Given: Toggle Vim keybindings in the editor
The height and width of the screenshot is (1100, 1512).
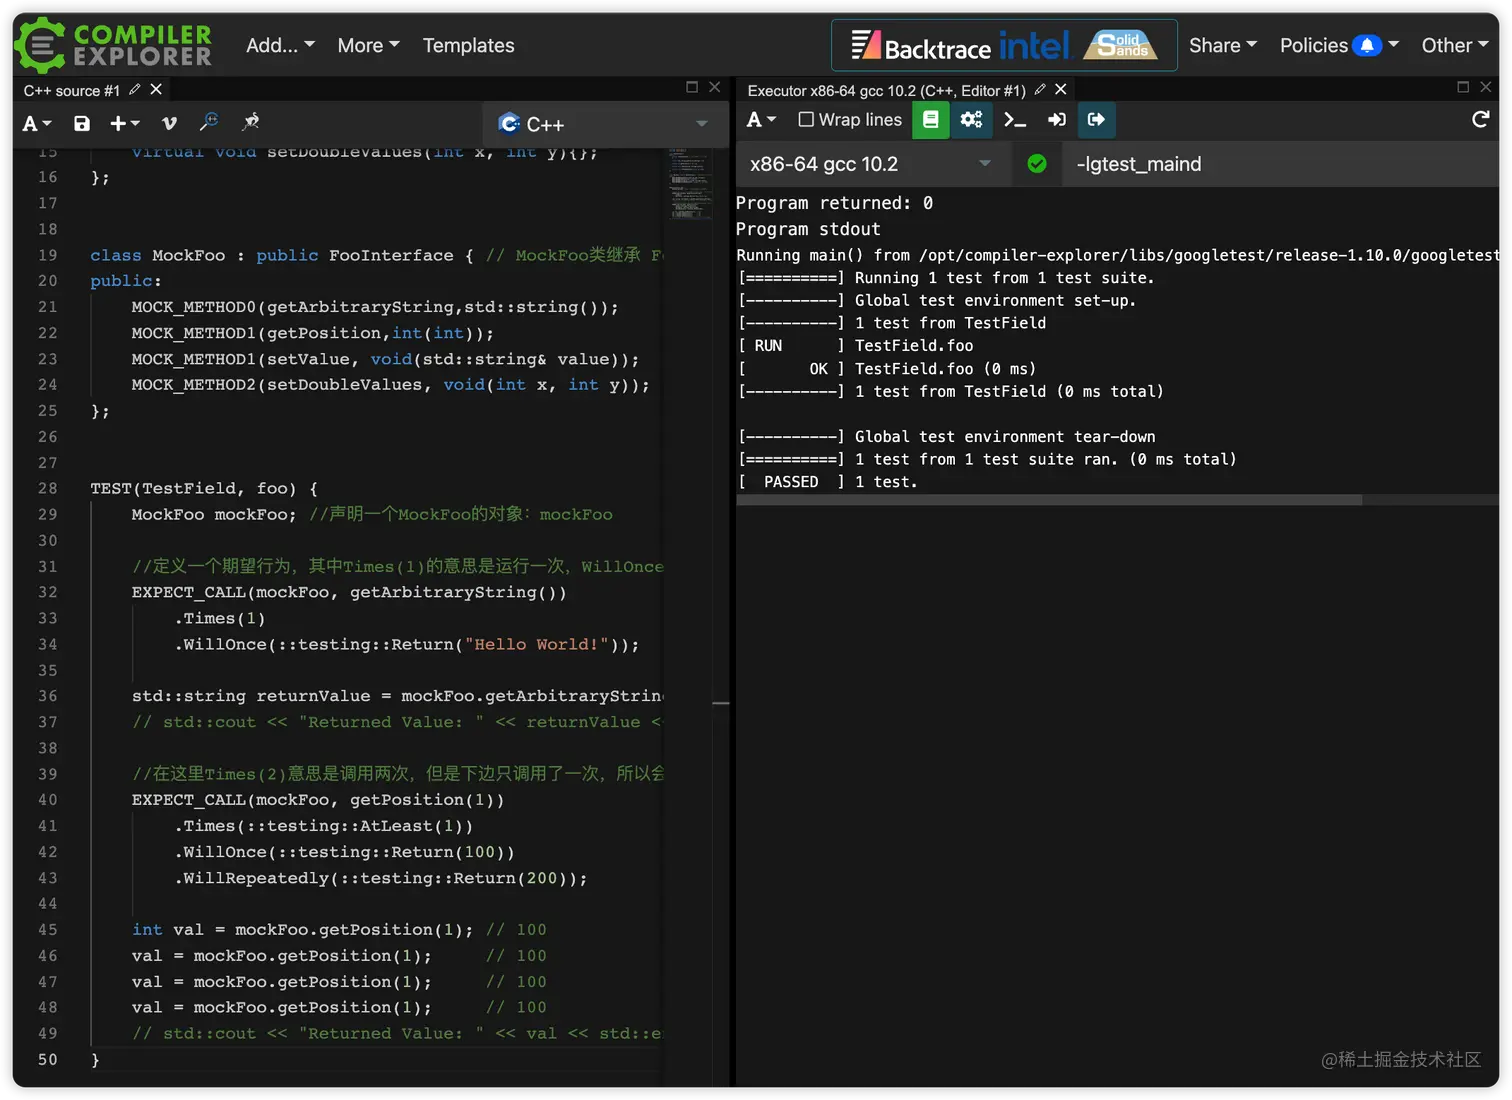Looking at the screenshot, I should point(169,124).
